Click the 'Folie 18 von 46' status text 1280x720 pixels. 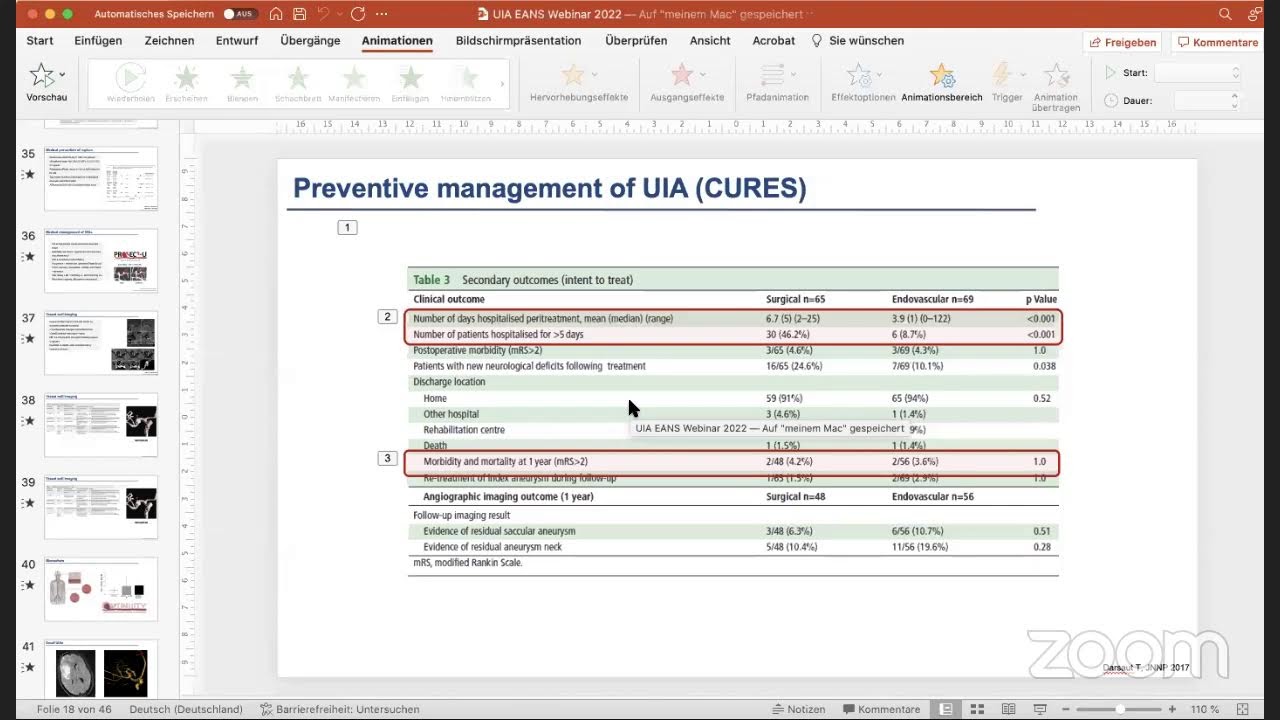(x=75, y=709)
